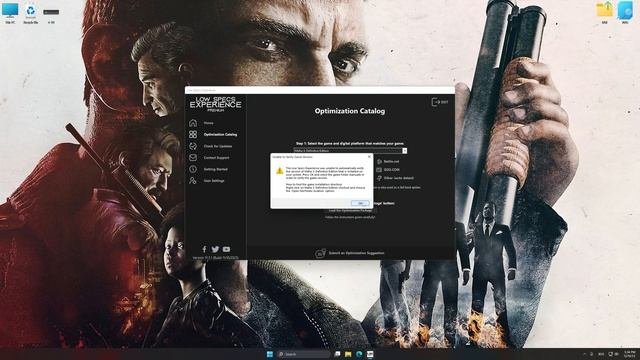Click the Check for Updates refresh icon
Screen dimensions: 640x360
point(193,146)
